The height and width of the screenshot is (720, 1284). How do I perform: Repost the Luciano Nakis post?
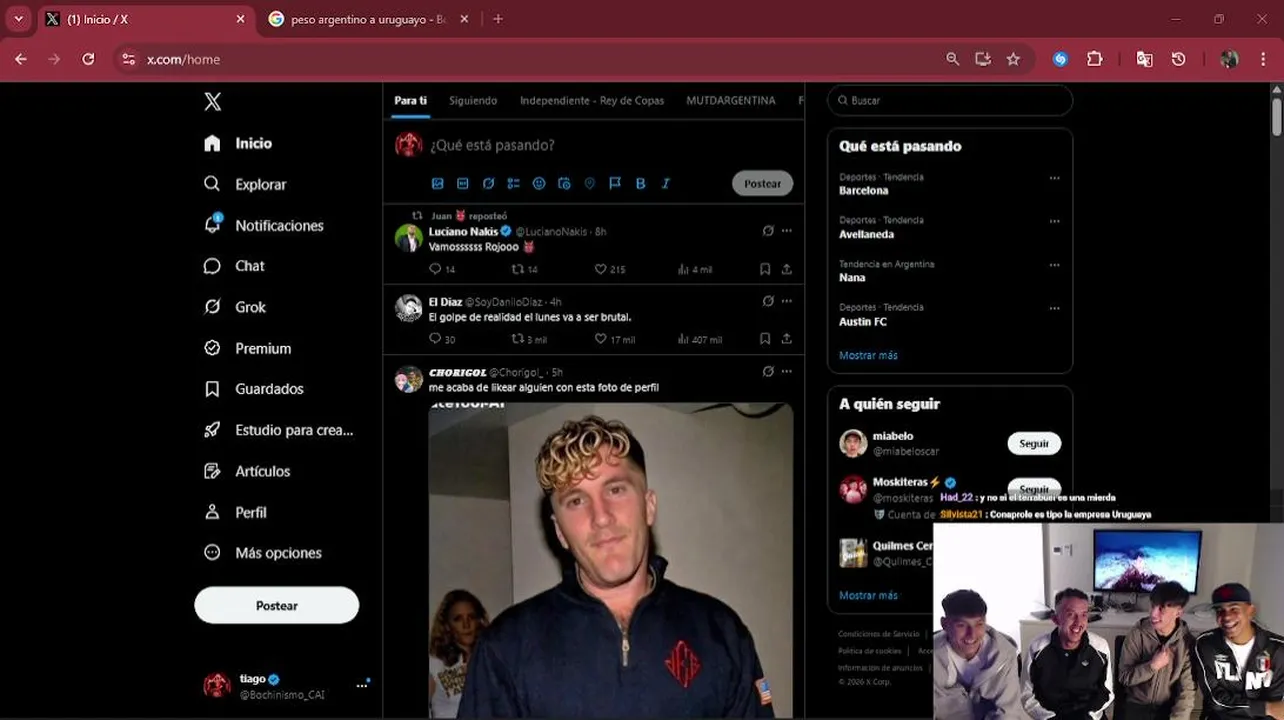(x=517, y=269)
